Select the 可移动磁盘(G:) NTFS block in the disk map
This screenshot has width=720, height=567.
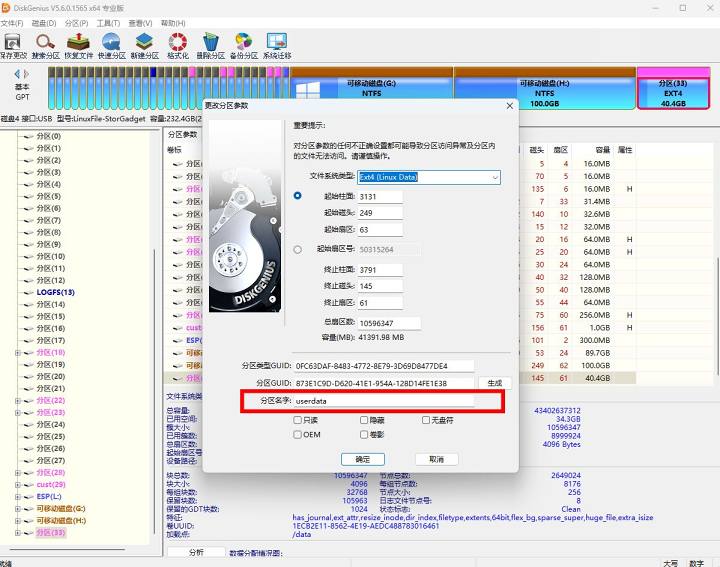(371, 87)
